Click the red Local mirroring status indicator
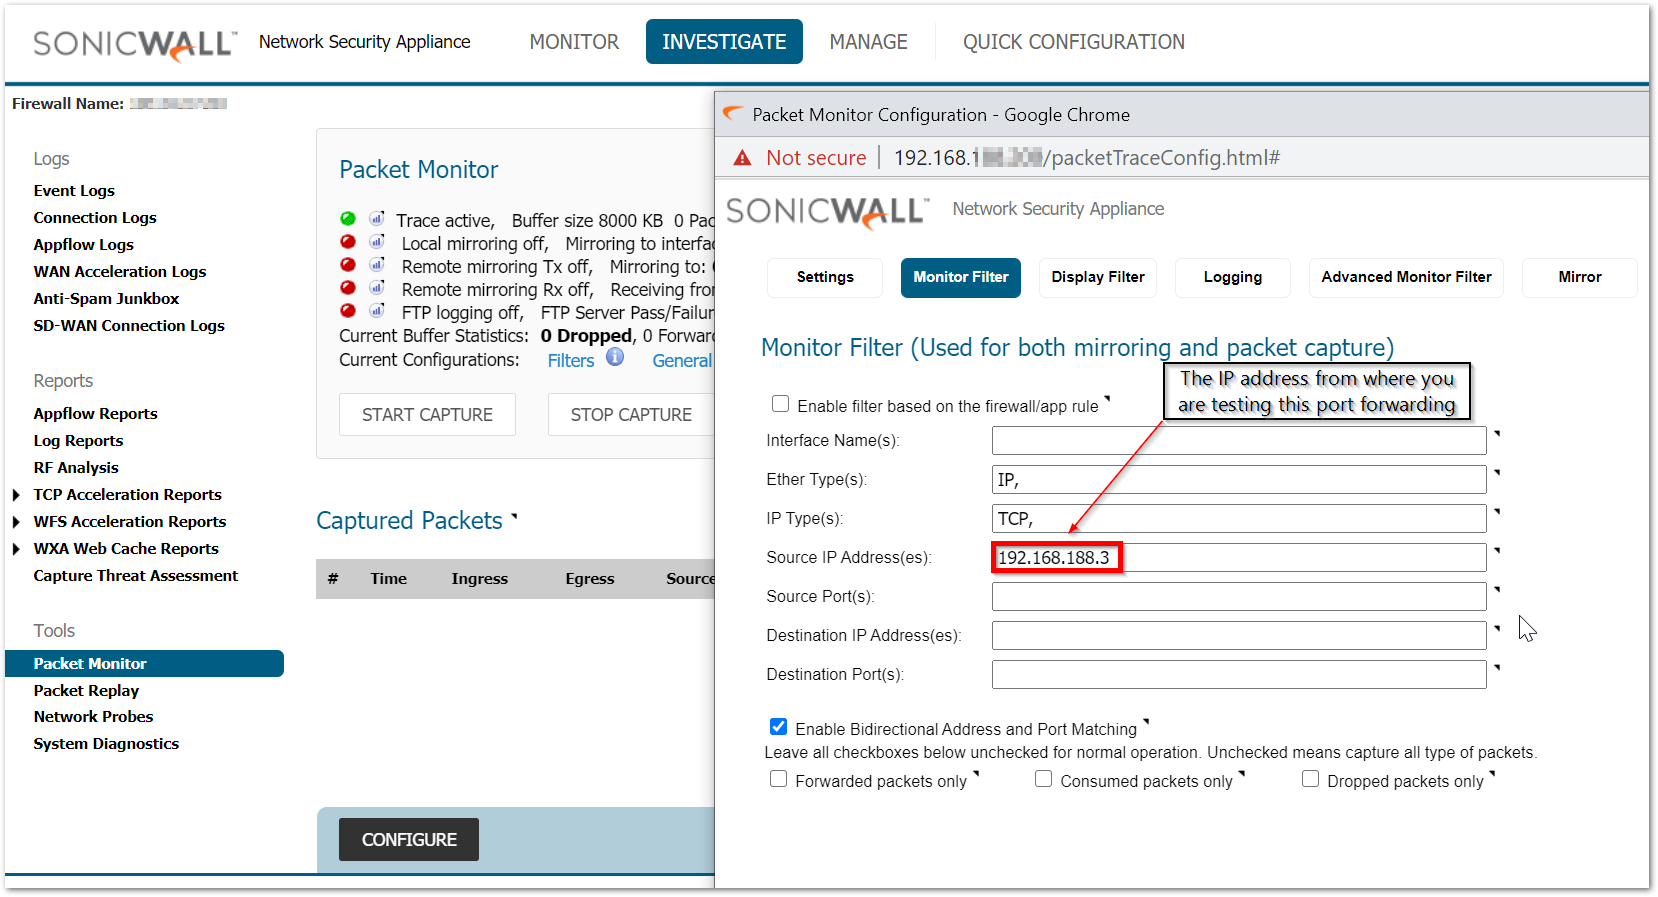 (x=348, y=242)
